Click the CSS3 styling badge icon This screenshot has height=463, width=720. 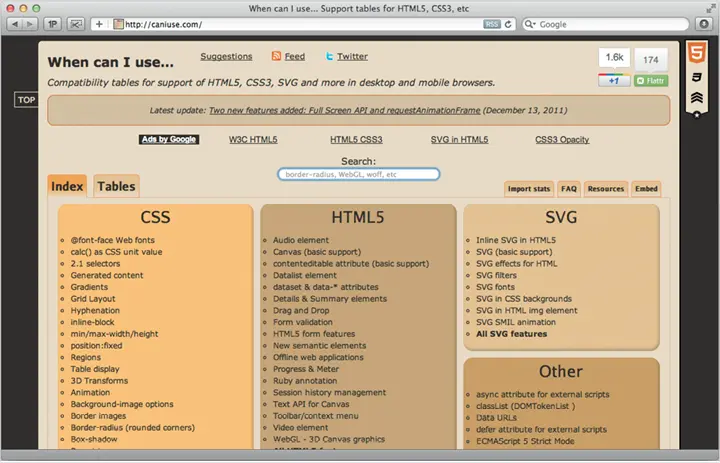(x=697, y=77)
